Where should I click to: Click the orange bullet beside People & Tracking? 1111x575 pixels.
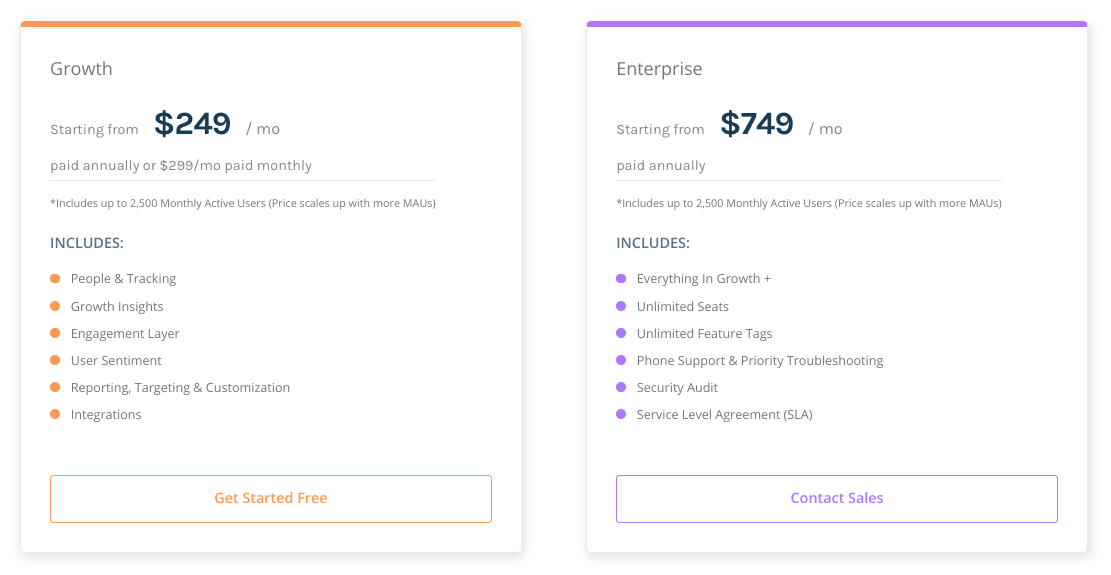point(55,279)
